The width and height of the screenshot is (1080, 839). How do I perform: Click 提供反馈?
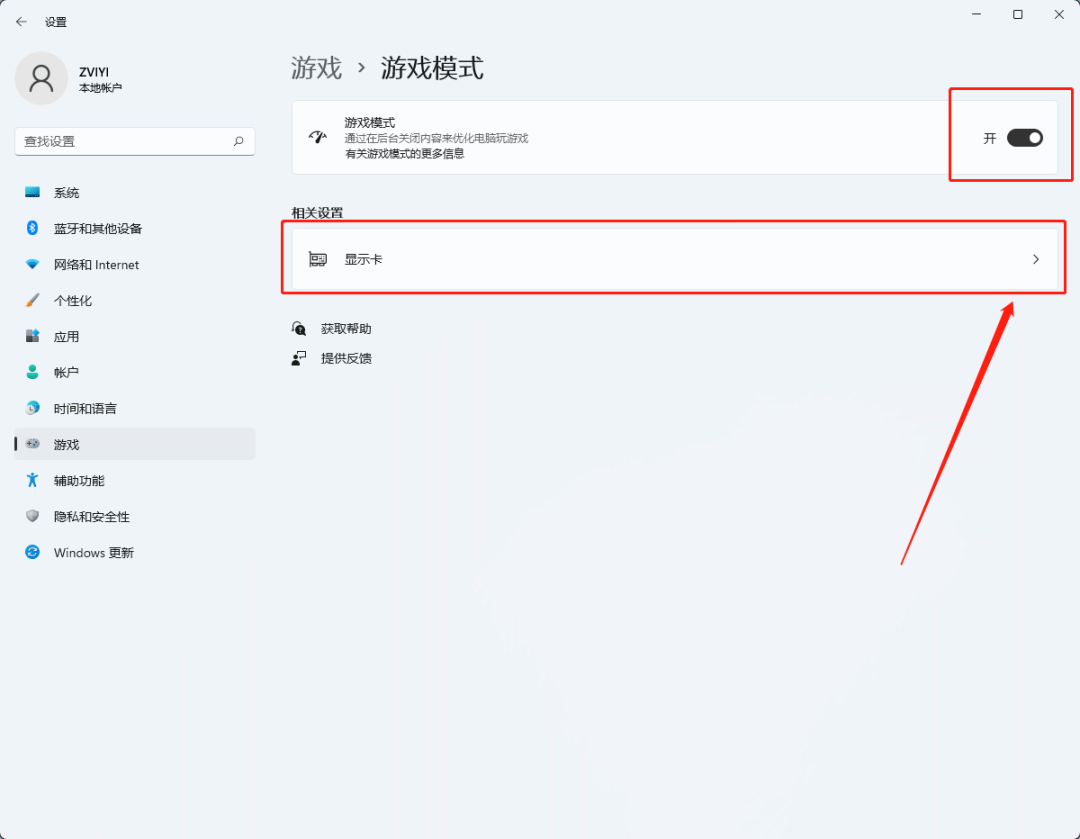(x=347, y=358)
